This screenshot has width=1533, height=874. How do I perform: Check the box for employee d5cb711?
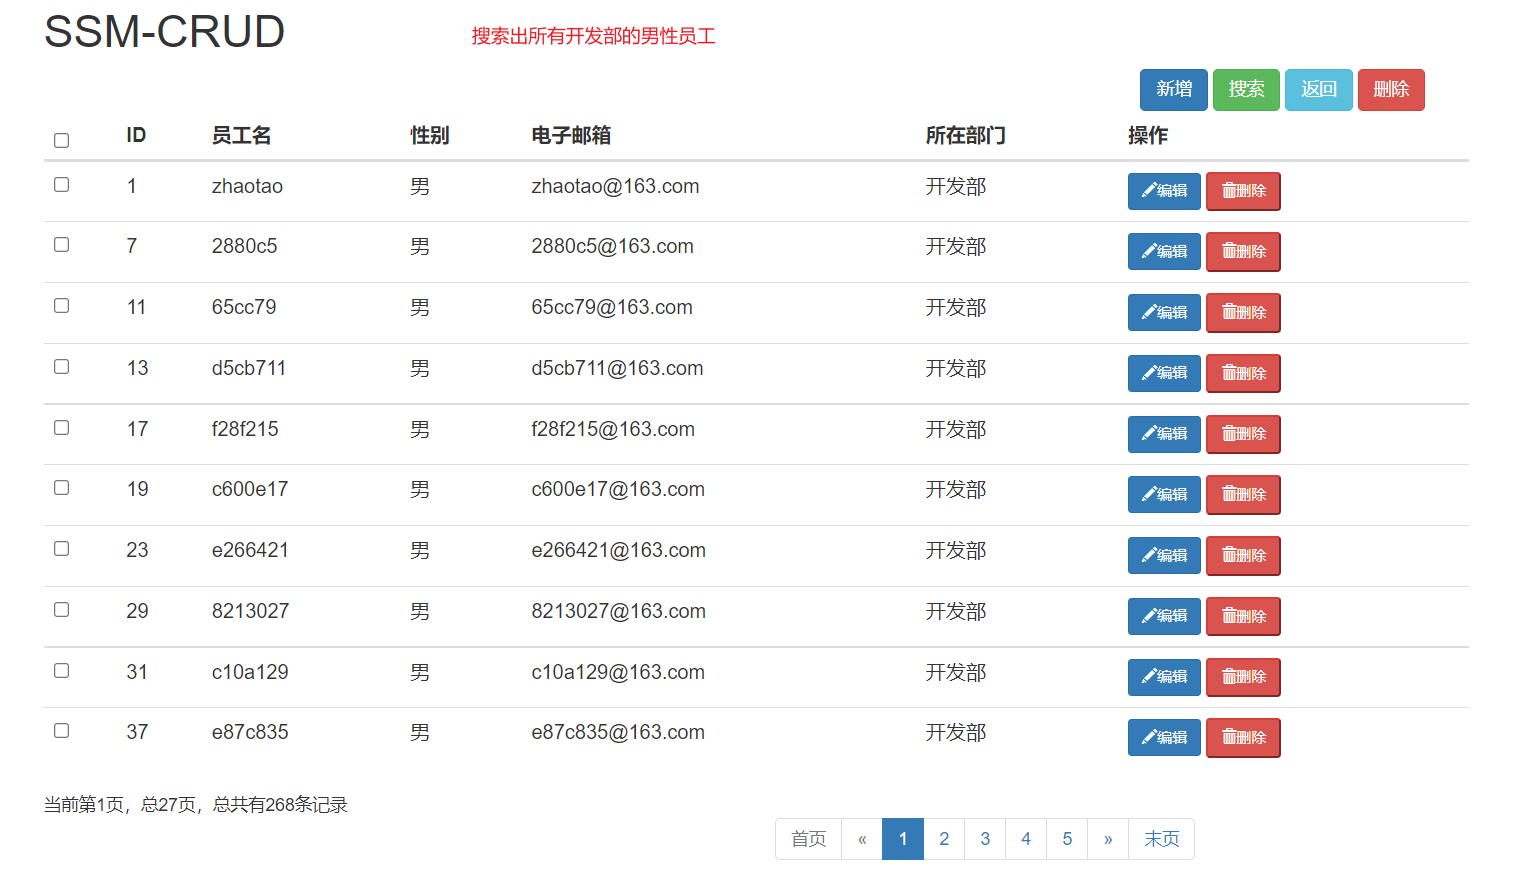click(x=61, y=367)
